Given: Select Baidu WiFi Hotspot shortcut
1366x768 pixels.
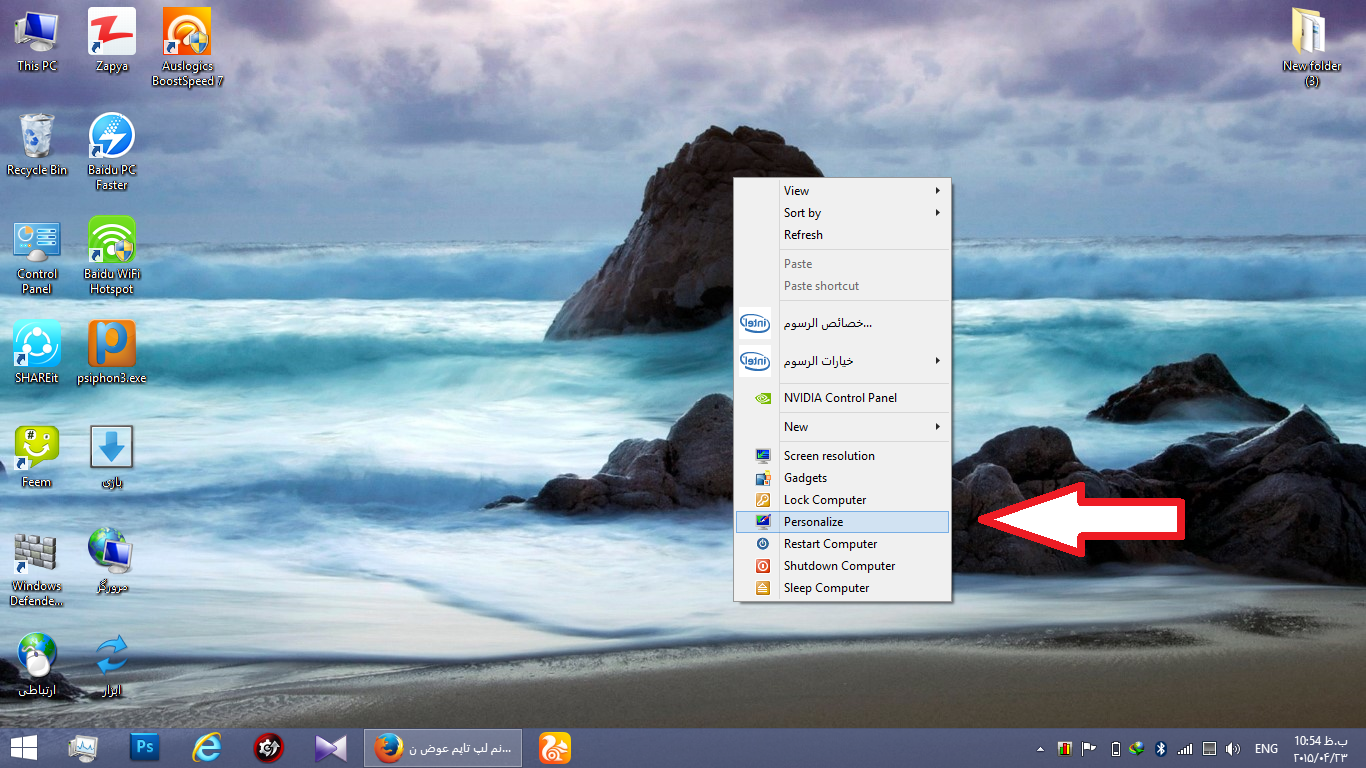Looking at the screenshot, I should point(112,257).
